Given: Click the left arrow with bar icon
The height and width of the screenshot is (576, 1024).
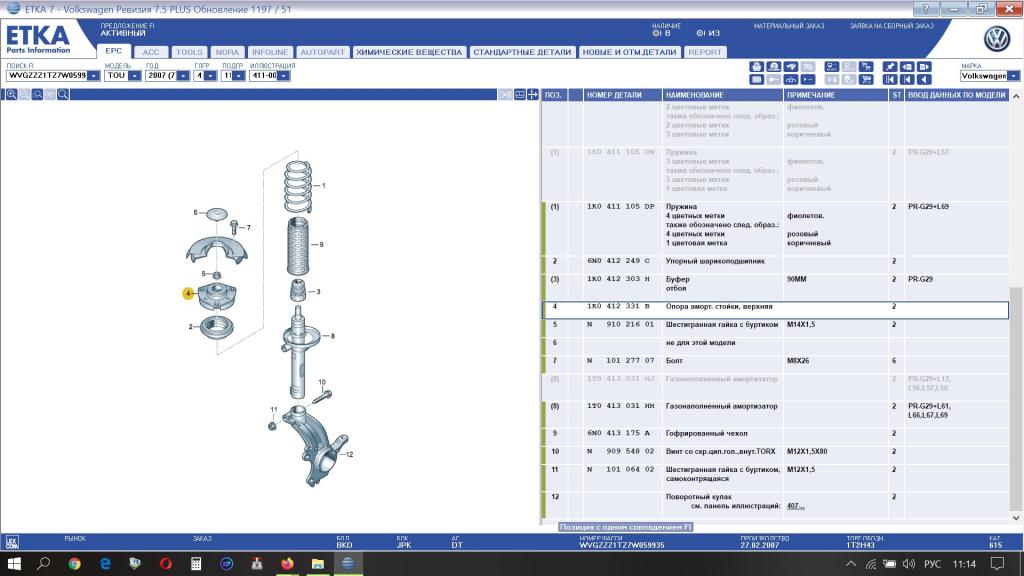Looking at the screenshot, I should (x=907, y=80).
